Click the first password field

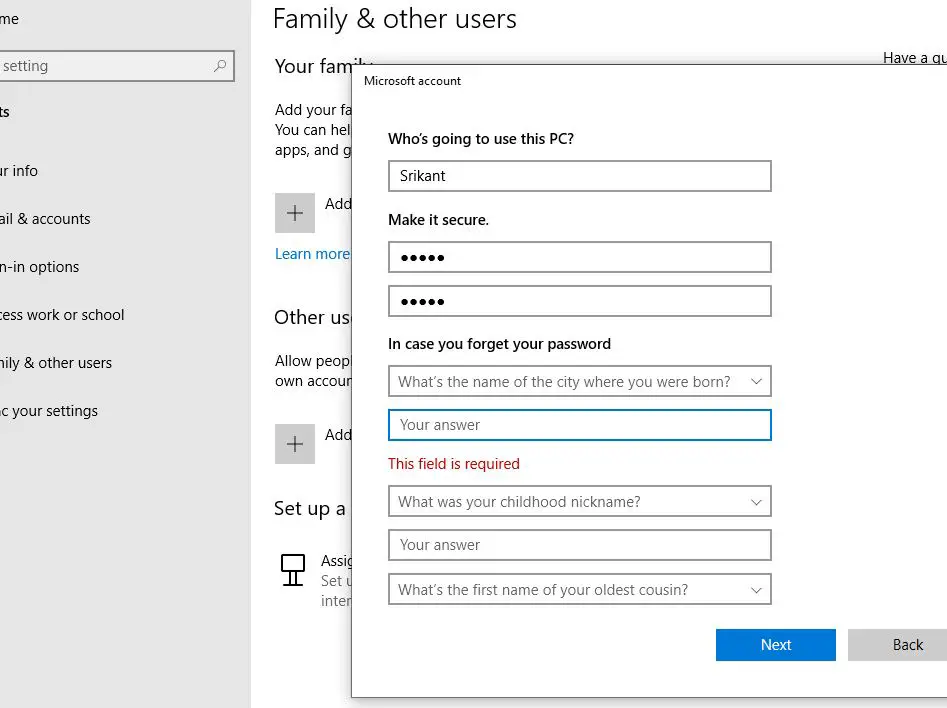(580, 257)
